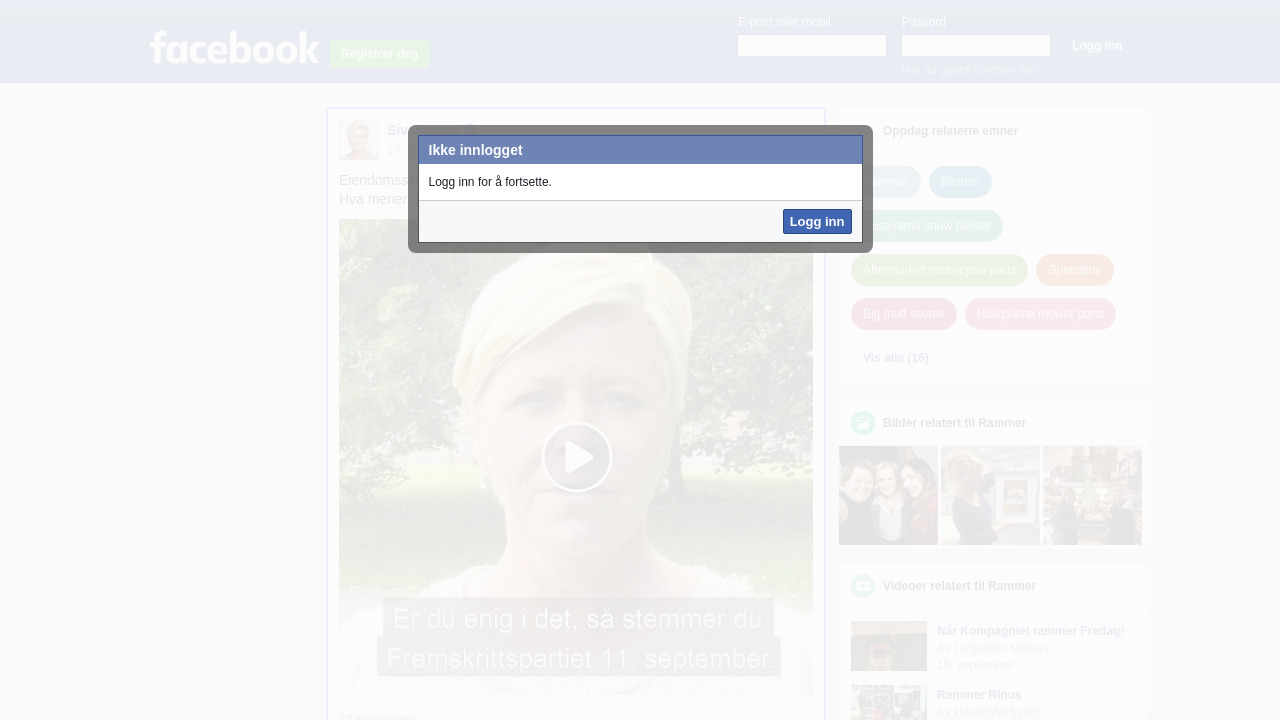The height and width of the screenshot is (720, 1280).
Task: Click the poster's profile picture
Action: 359,140
